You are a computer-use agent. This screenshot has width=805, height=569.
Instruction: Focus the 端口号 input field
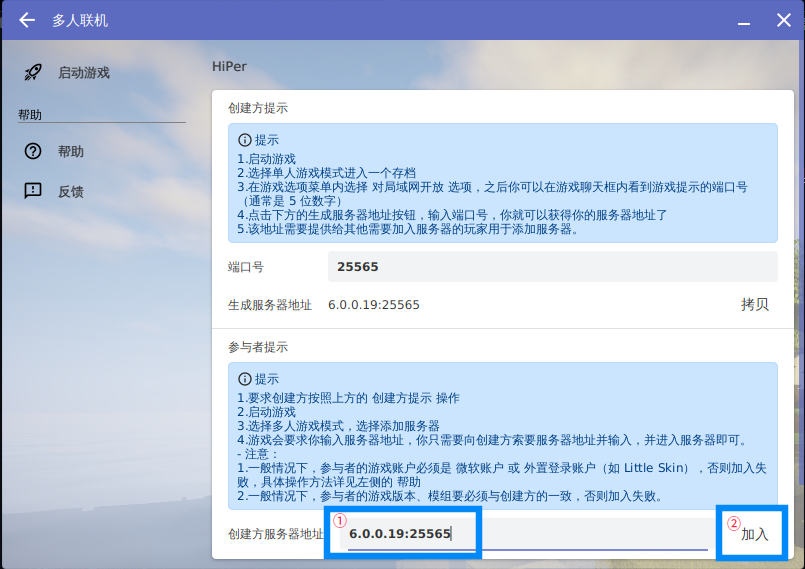(552, 267)
